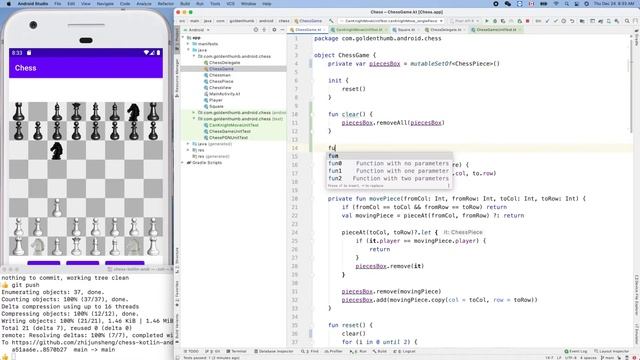
Task: Open Show History clock icon in toolbar
Action: pos(564,21)
